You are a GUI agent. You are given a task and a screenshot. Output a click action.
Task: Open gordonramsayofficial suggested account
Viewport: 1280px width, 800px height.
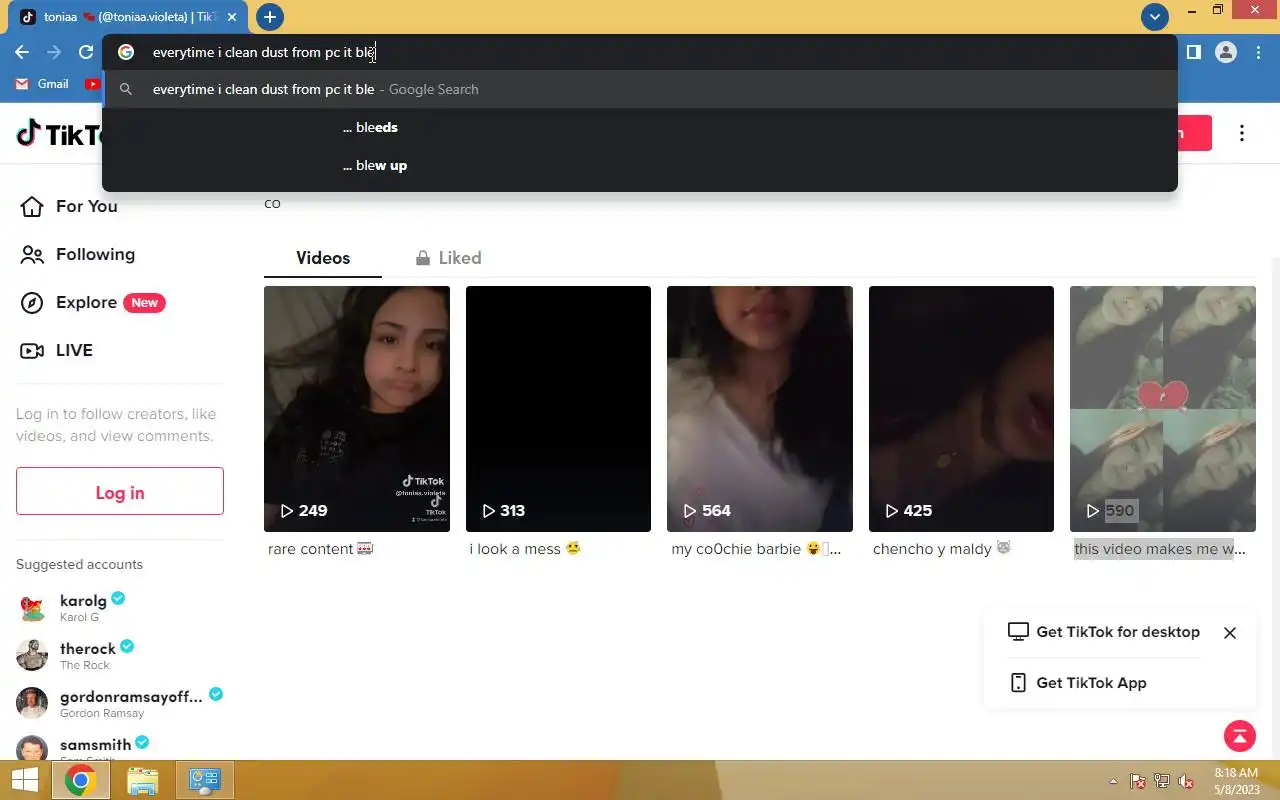pyautogui.click(x=120, y=703)
